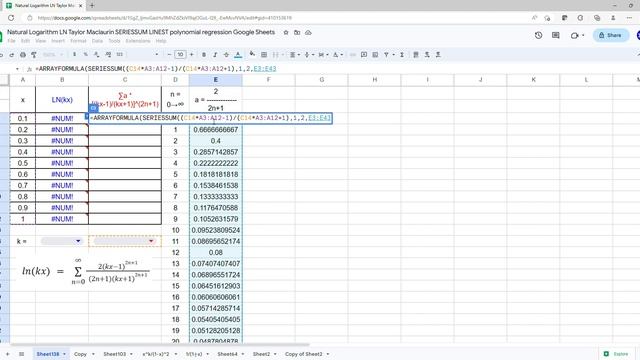Open text color picker
This screenshot has width=640, height=360.
(x=238, y=55)
